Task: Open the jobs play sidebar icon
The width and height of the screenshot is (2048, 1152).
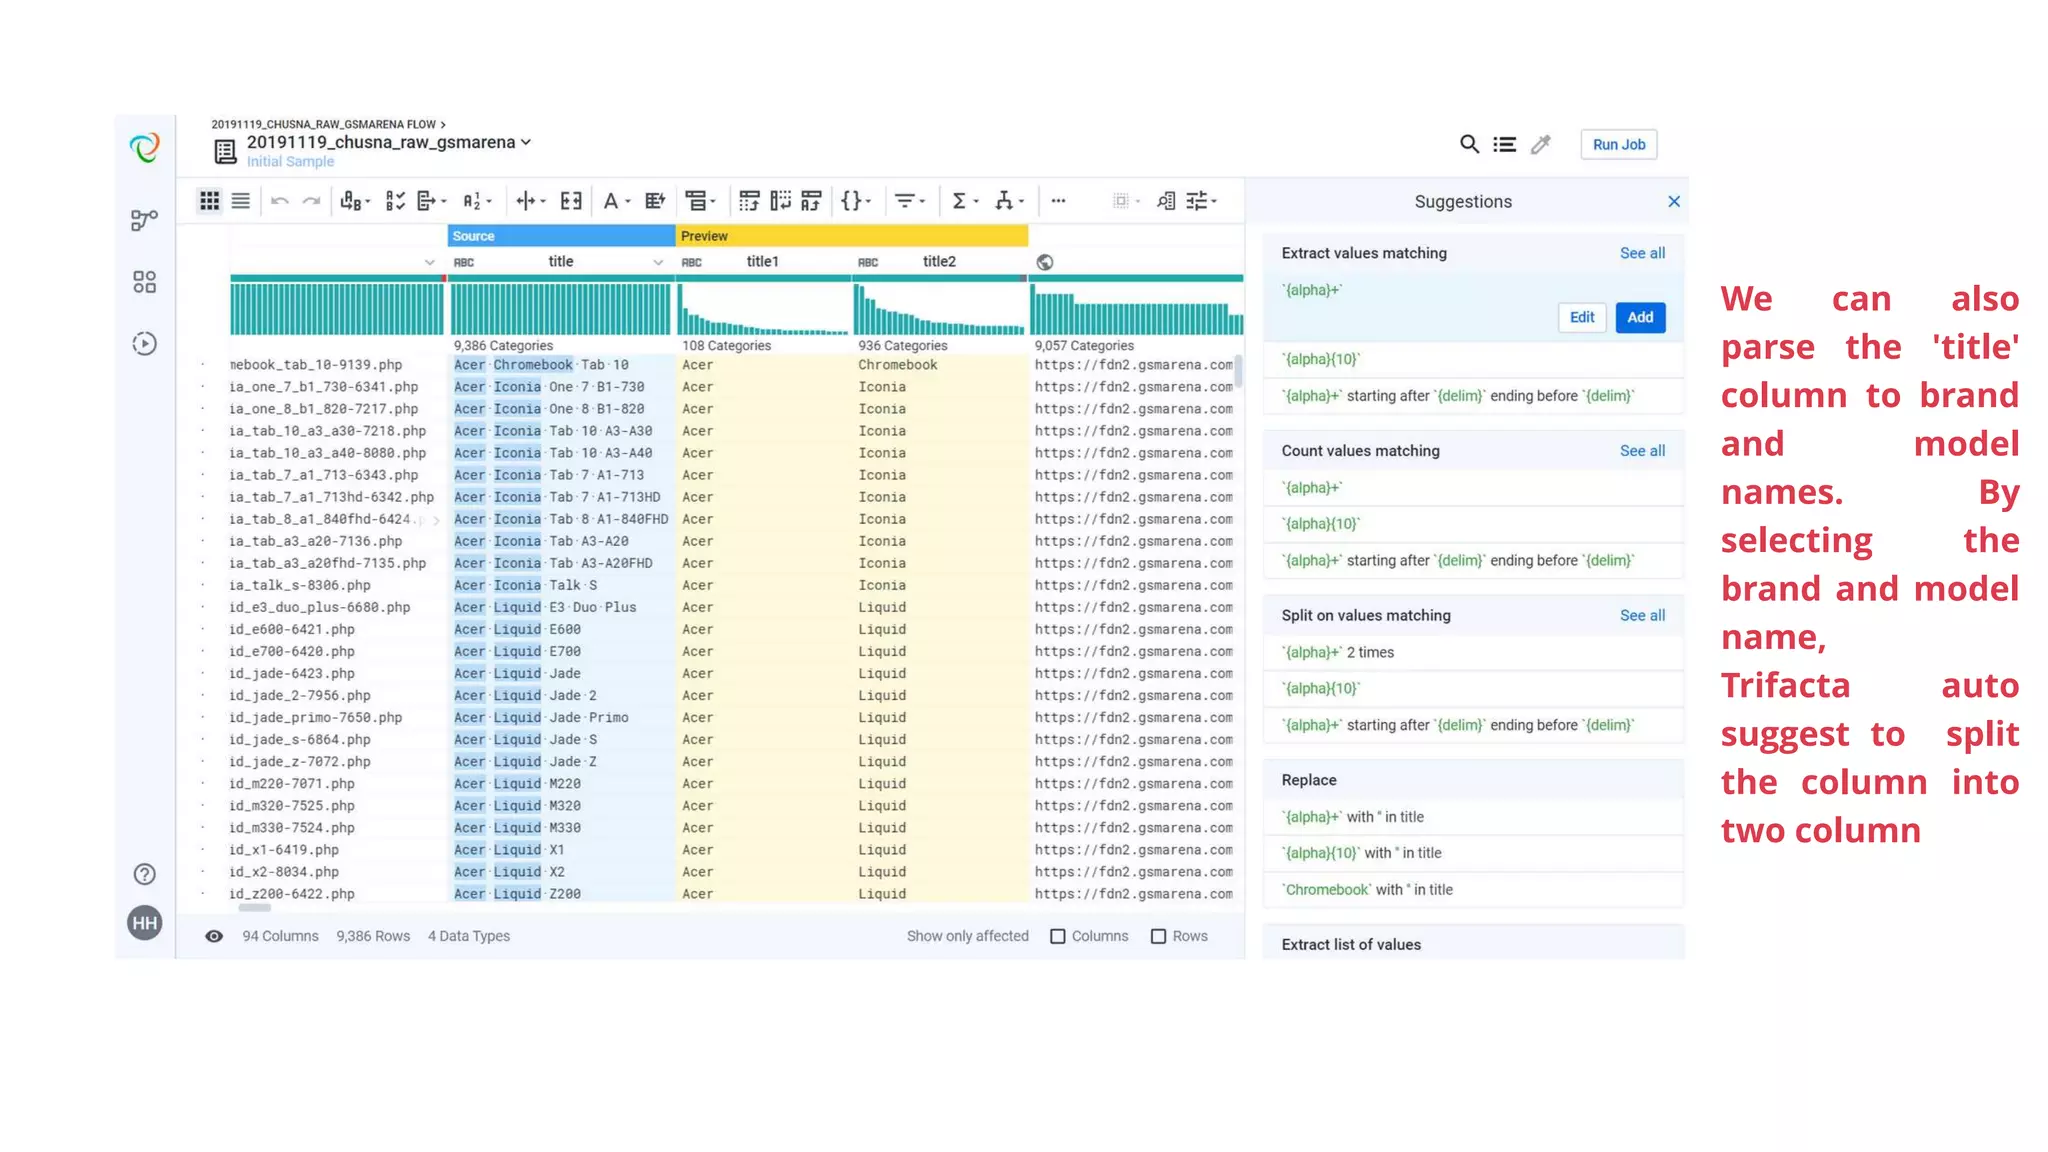Action: 145,344
